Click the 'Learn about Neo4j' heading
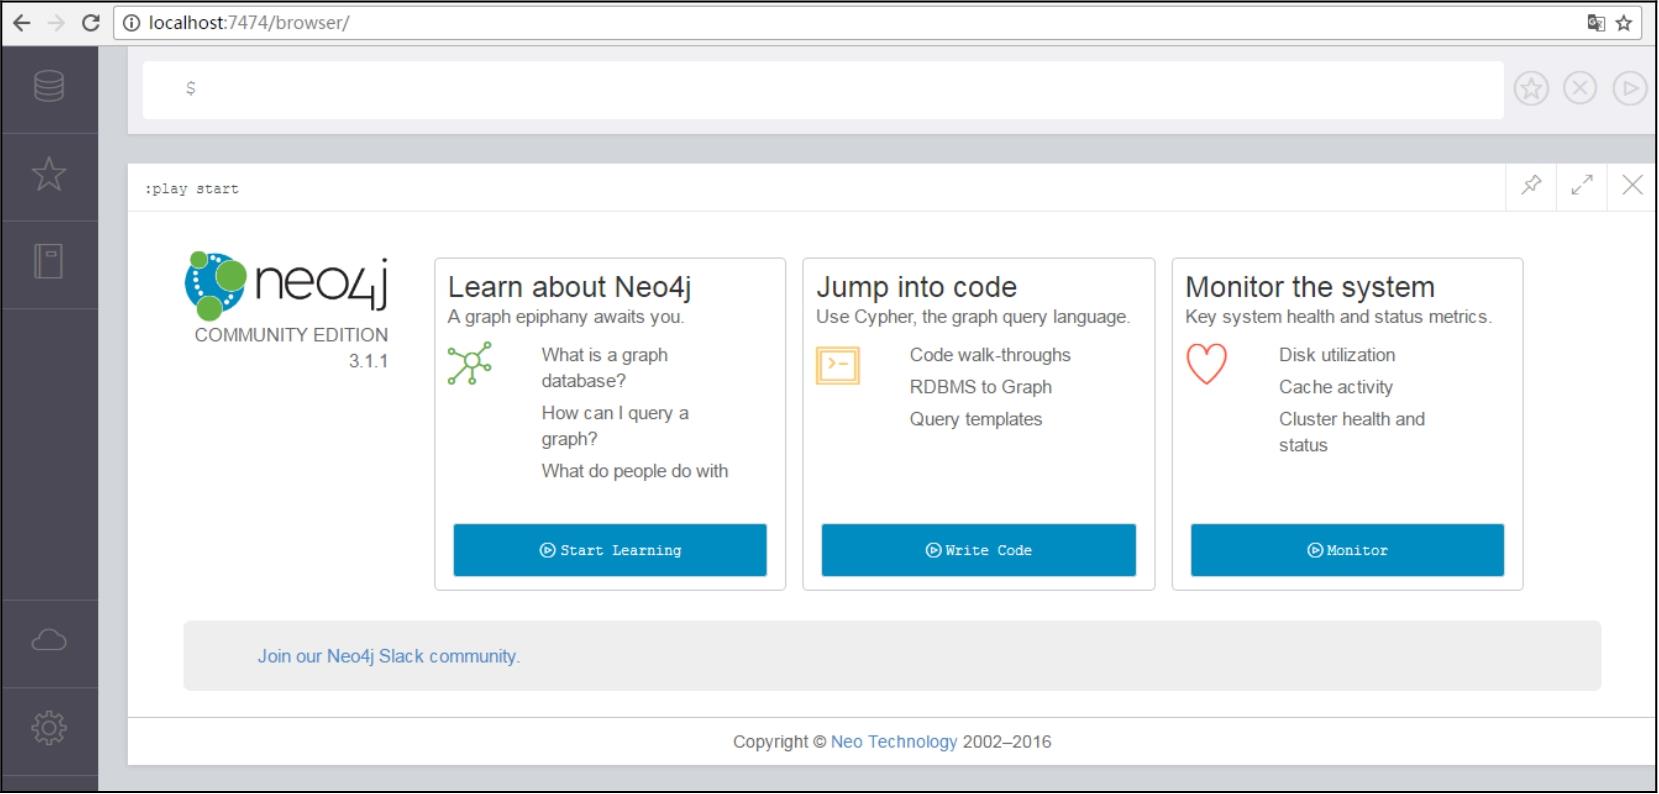Screen dimensions: 1659x794 pyautogui.click(x=569, y=287)
